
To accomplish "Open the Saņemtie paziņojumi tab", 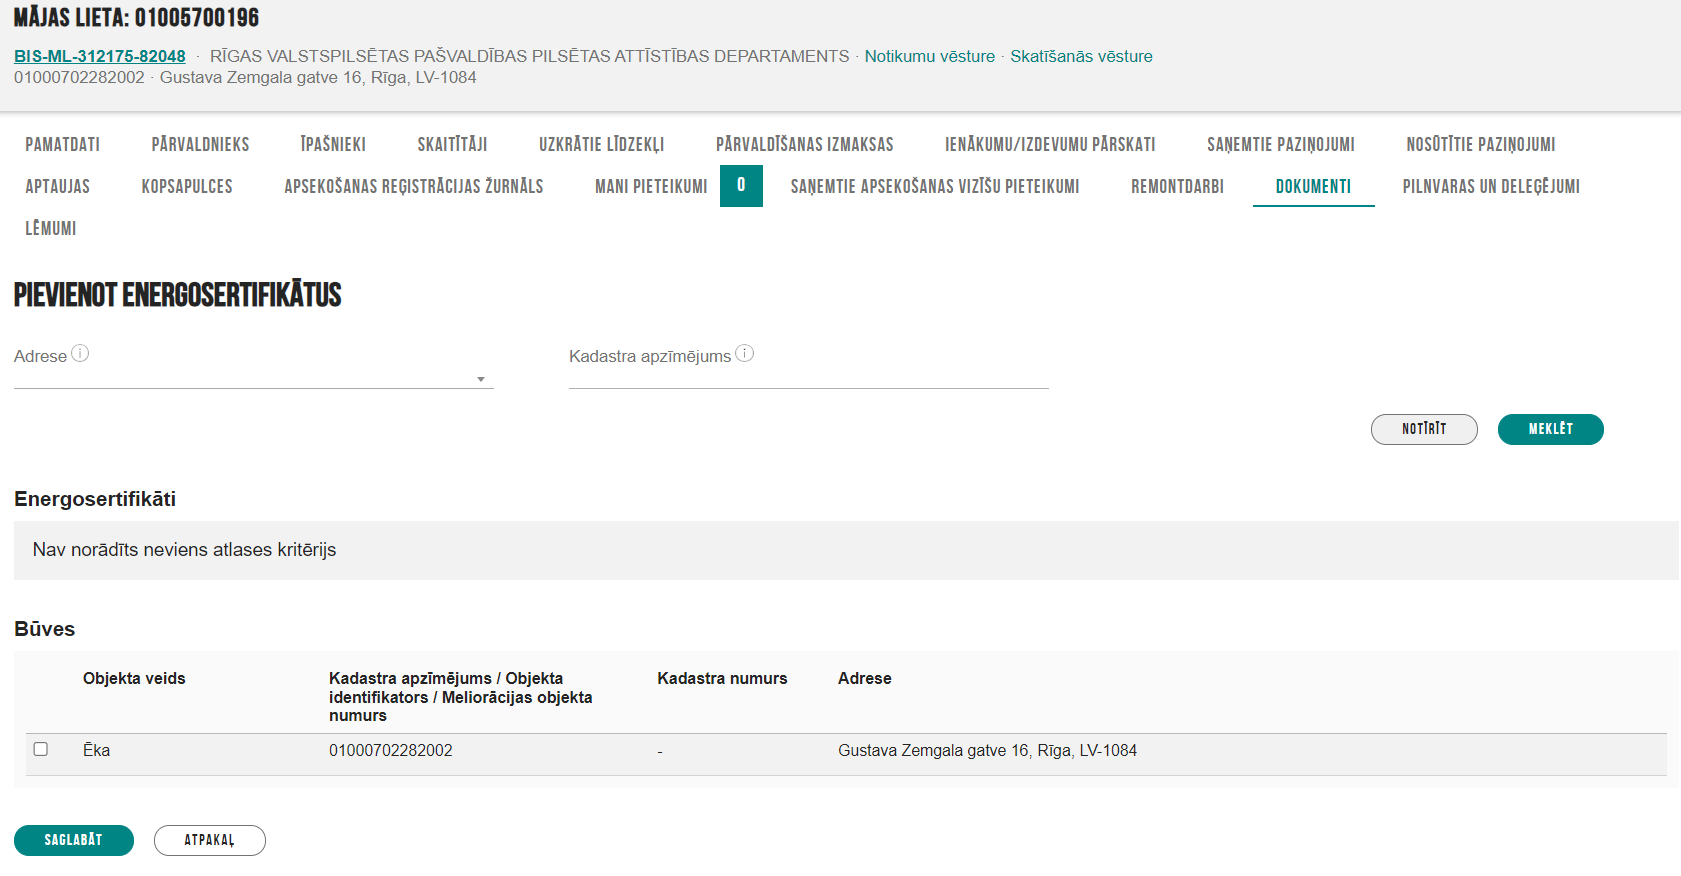I will 1281,144.
